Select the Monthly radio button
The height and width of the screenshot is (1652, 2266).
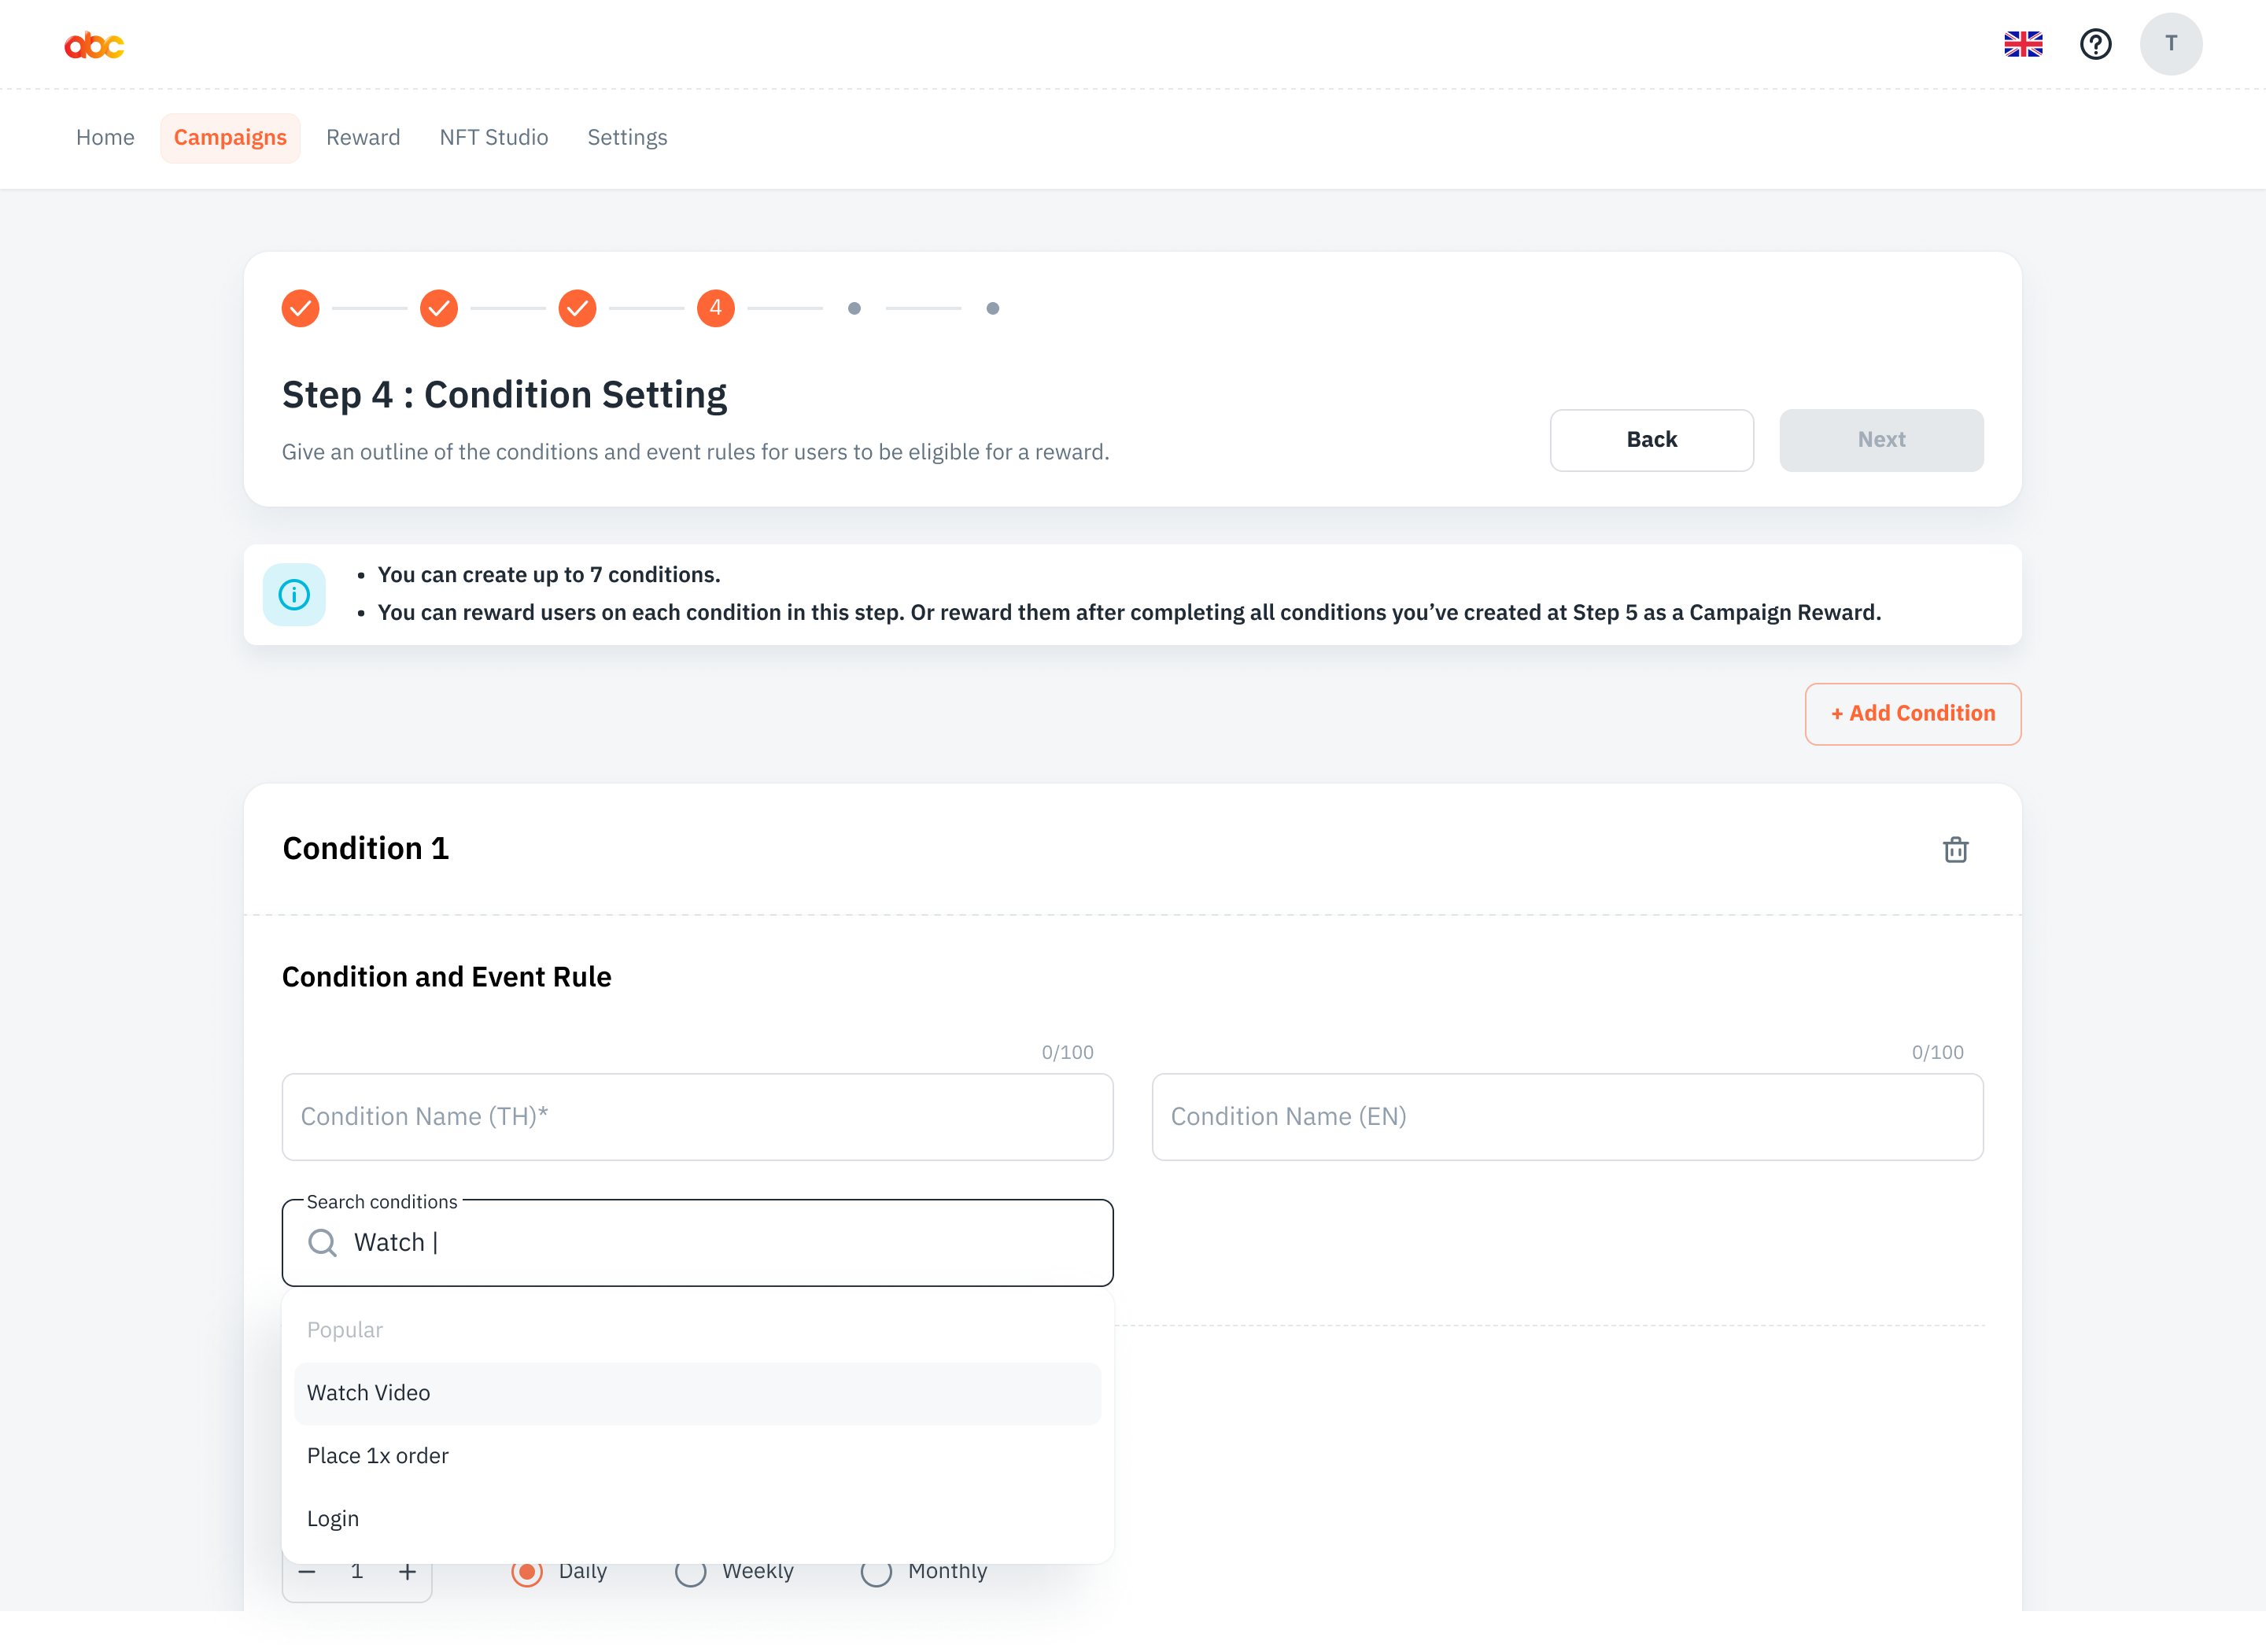876,1572
